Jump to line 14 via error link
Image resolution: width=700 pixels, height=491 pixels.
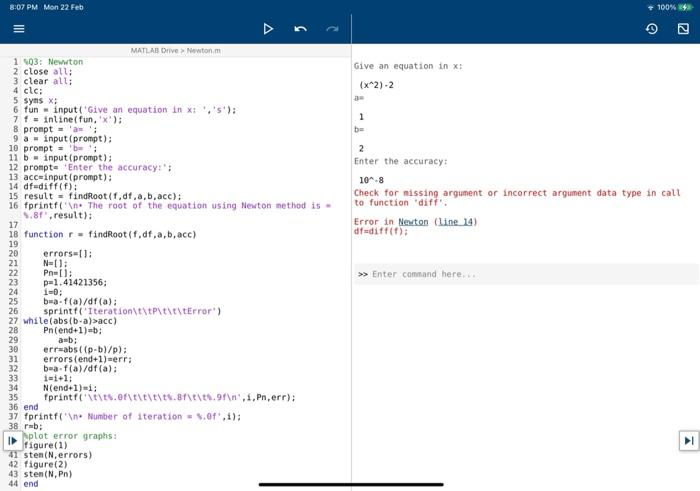click(x=455, y=222)
